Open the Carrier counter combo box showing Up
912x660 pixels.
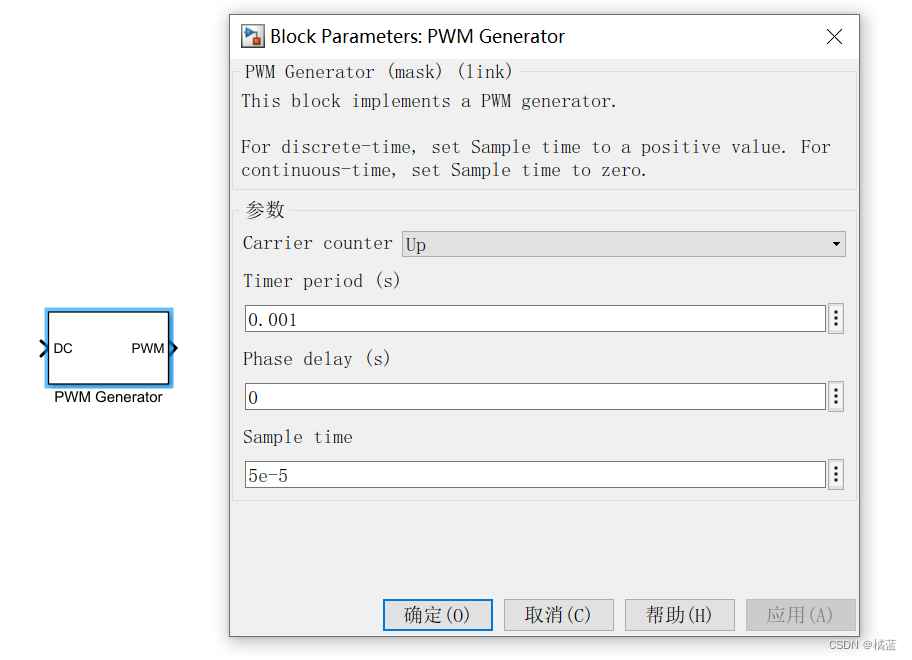(624, 244)
